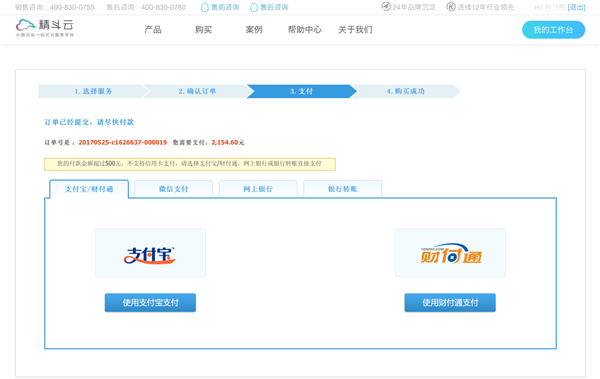600x379 pixels.
Task: Click the 精斗云 cloud logo
Action: [x=45, y=28]
